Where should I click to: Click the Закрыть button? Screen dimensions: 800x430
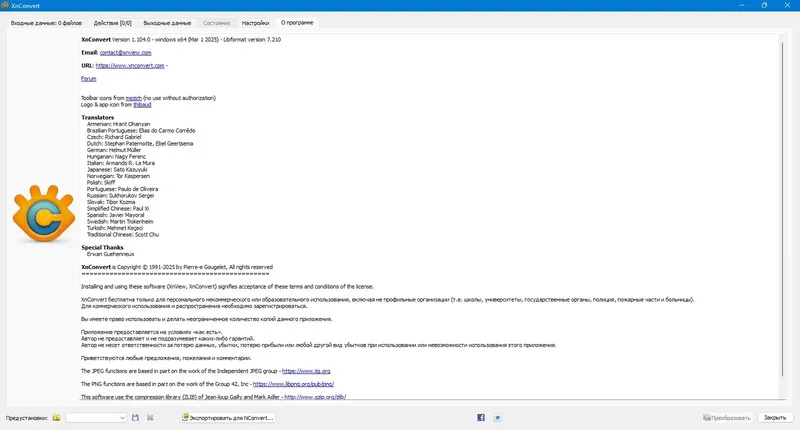(x=774, y=418)
